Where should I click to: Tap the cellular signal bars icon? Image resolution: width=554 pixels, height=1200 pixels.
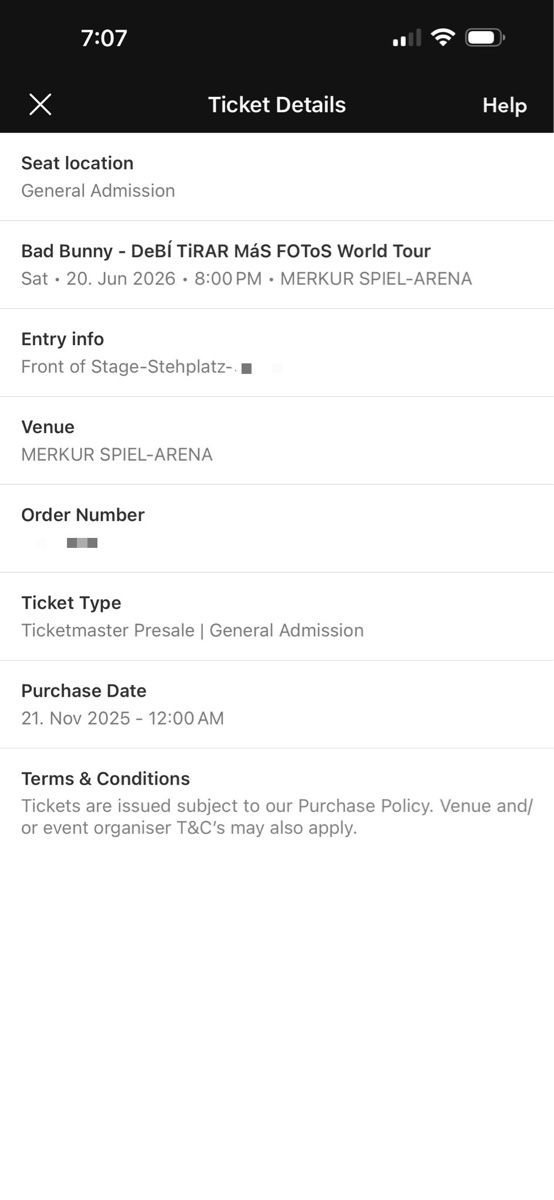(x=407, y=39)
